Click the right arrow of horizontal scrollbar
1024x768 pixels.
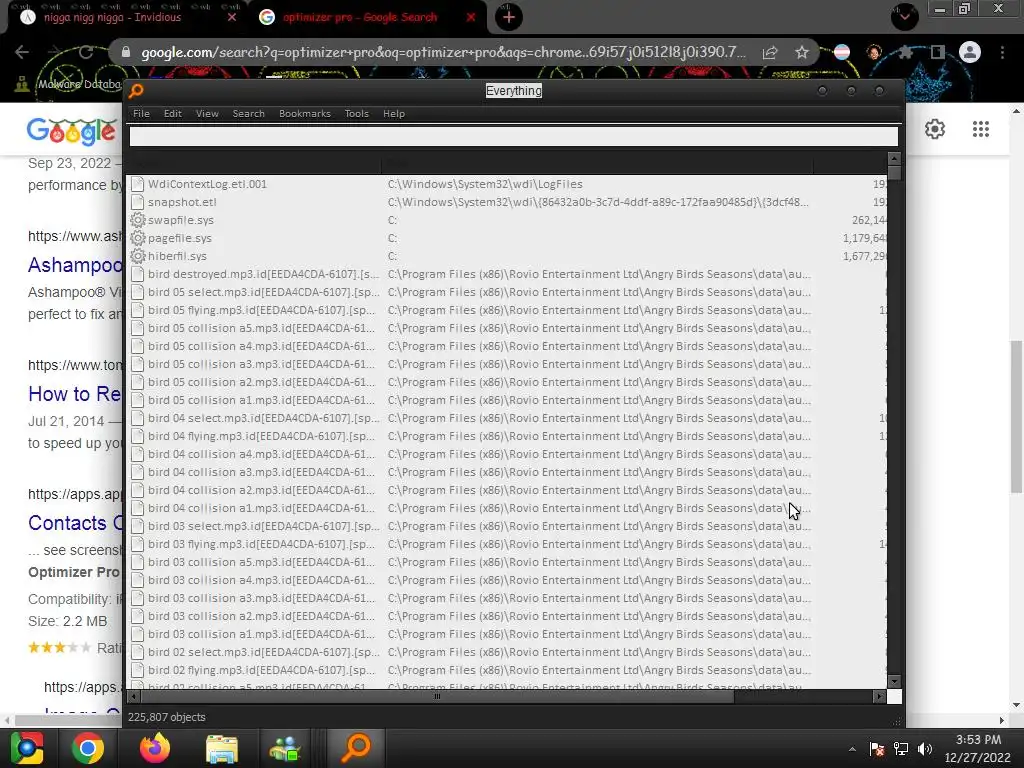(x=879, y=697)
